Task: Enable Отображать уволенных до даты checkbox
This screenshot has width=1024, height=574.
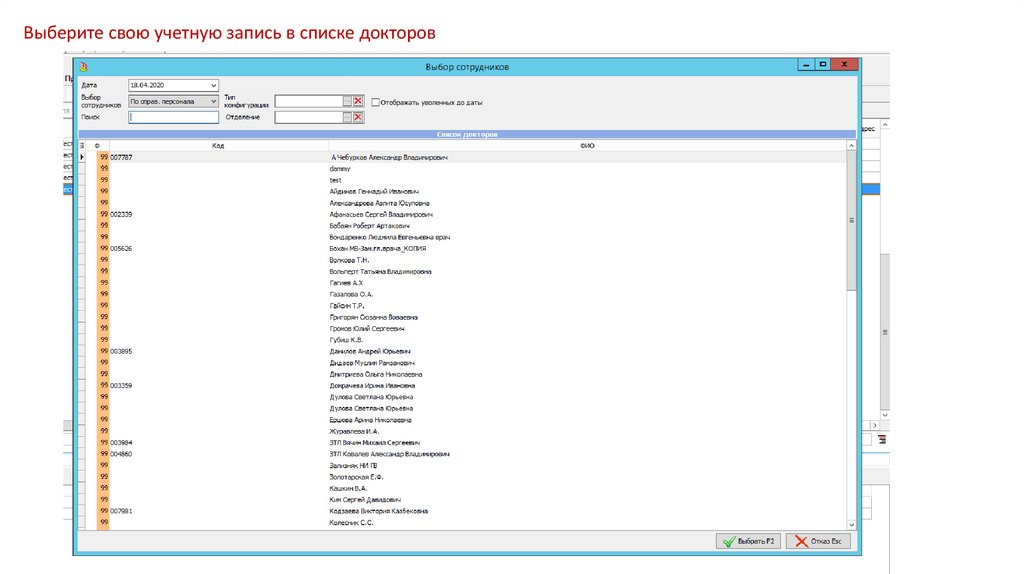Action: (x=376, y=103)
